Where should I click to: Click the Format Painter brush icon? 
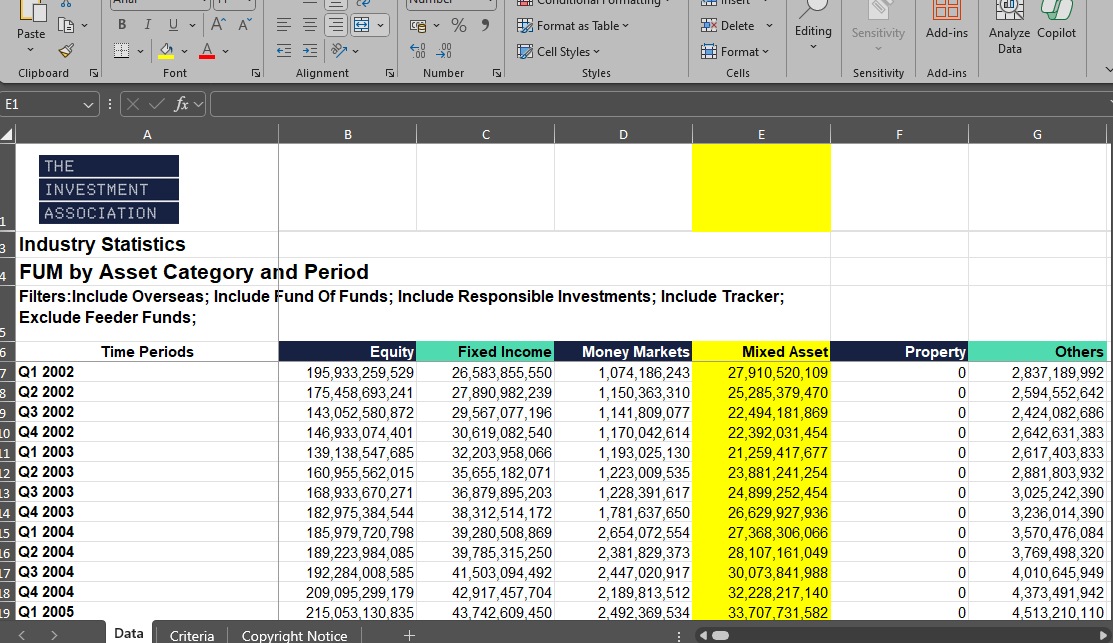tap(66, 50)
